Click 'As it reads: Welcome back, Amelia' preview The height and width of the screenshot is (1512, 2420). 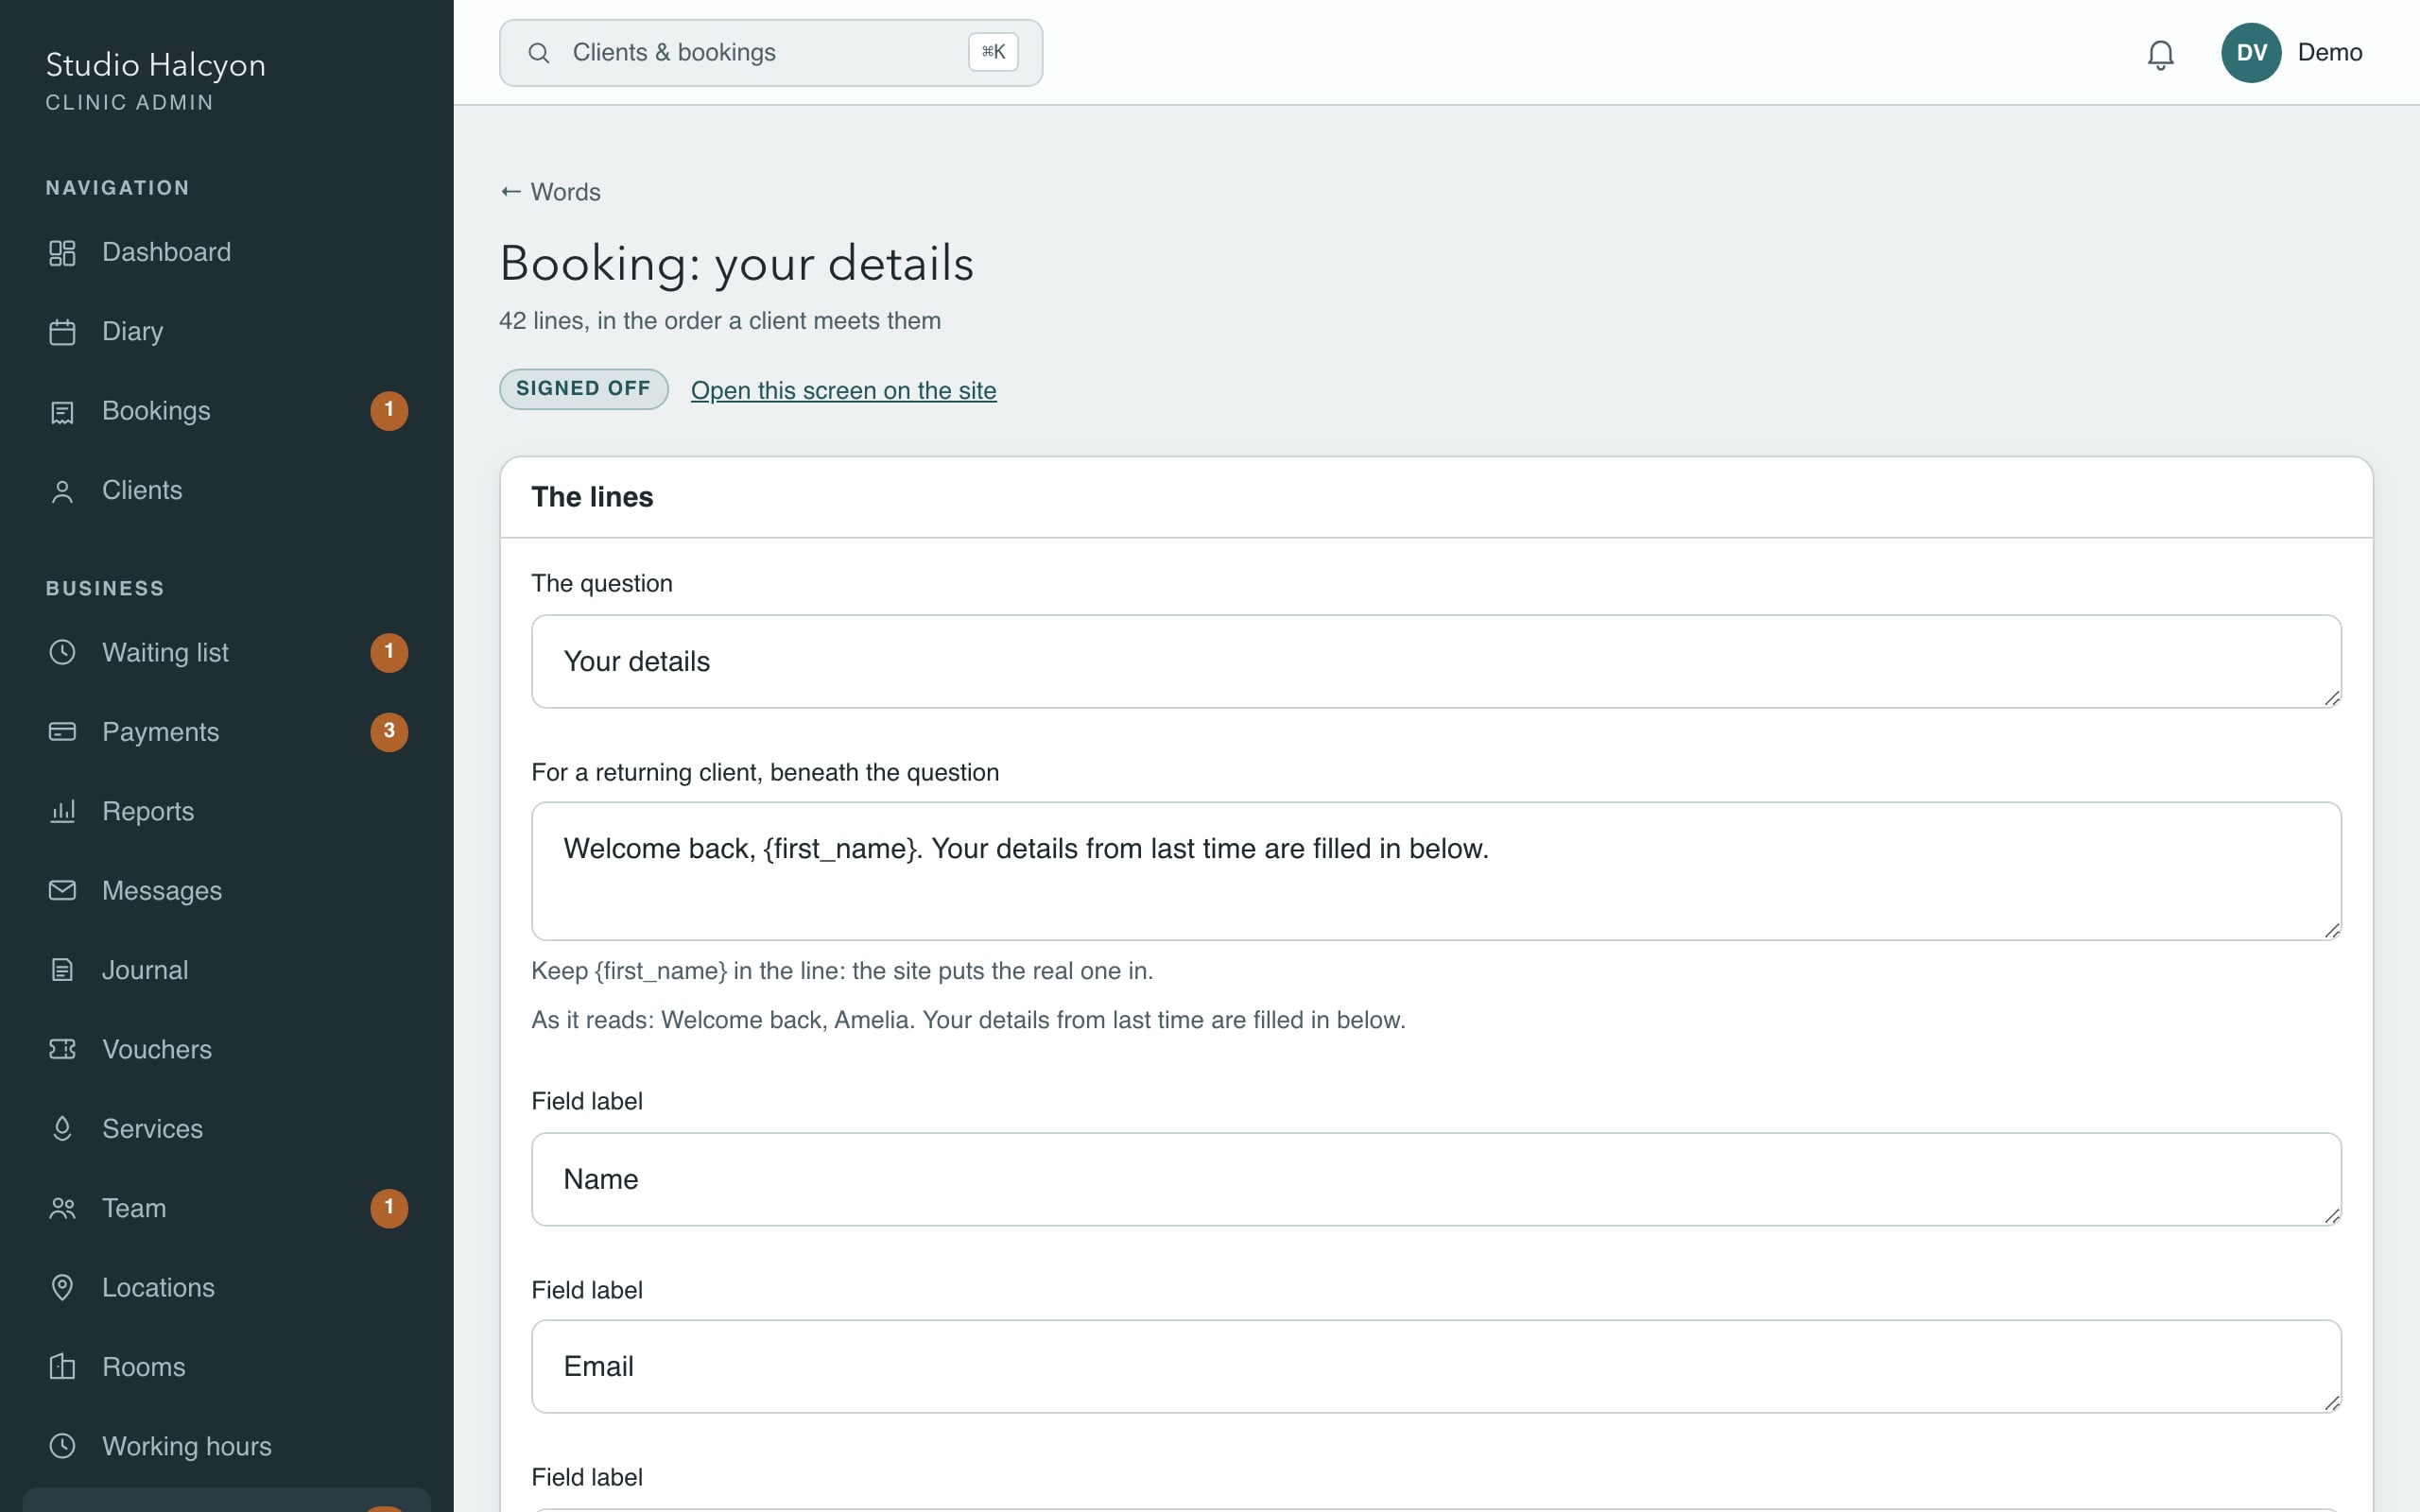click(968, 1020)
